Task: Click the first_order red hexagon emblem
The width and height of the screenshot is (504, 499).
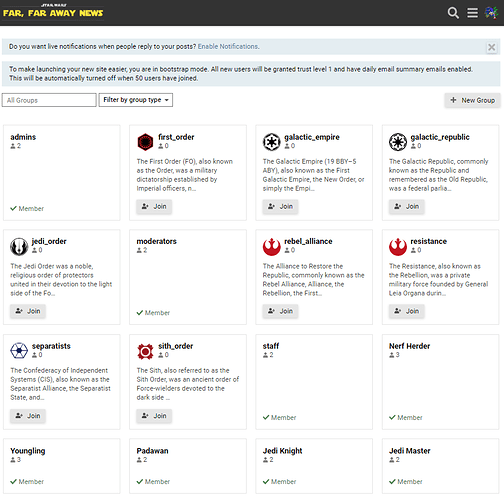Action: click(145, 142)
